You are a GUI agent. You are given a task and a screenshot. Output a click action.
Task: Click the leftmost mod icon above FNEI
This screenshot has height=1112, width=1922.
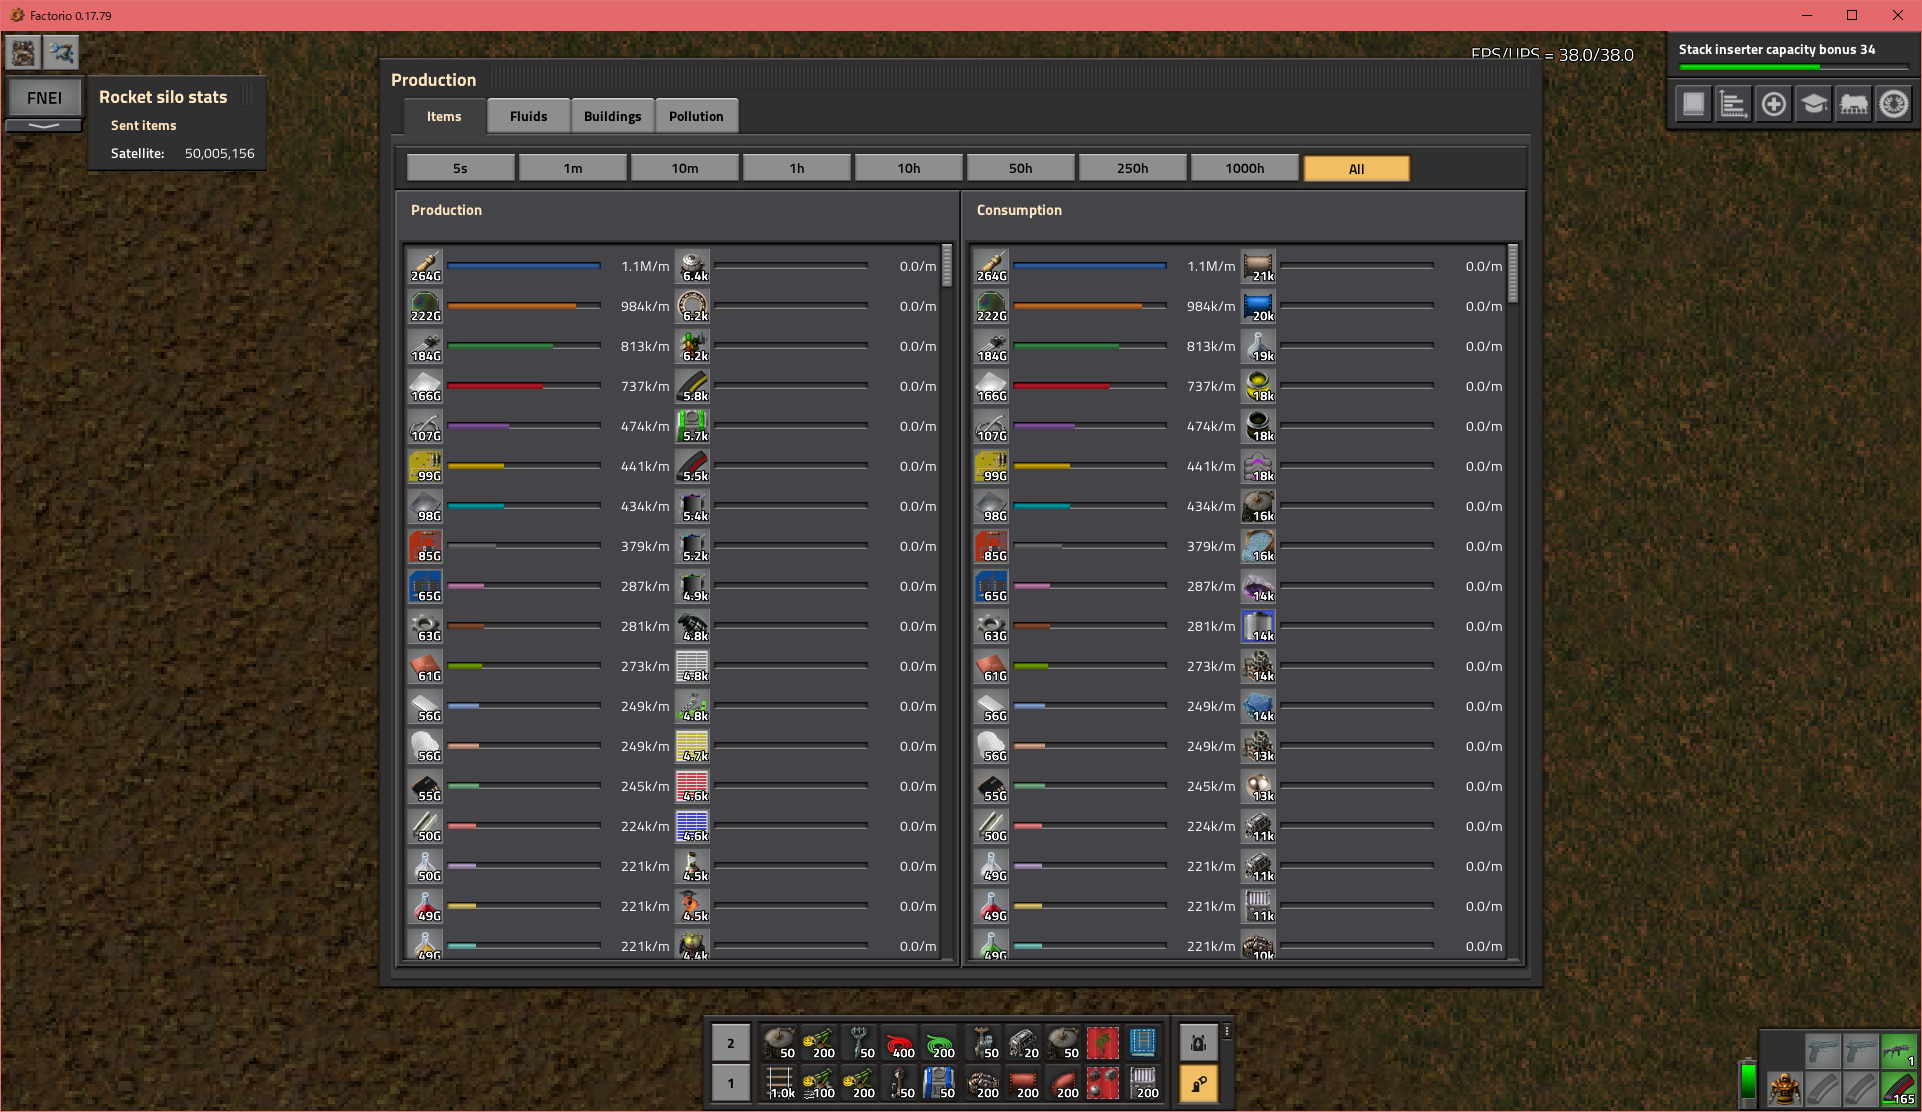tap(23, 52)
